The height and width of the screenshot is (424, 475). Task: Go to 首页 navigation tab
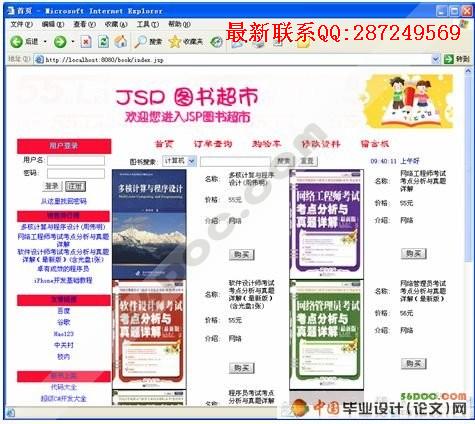164,144
